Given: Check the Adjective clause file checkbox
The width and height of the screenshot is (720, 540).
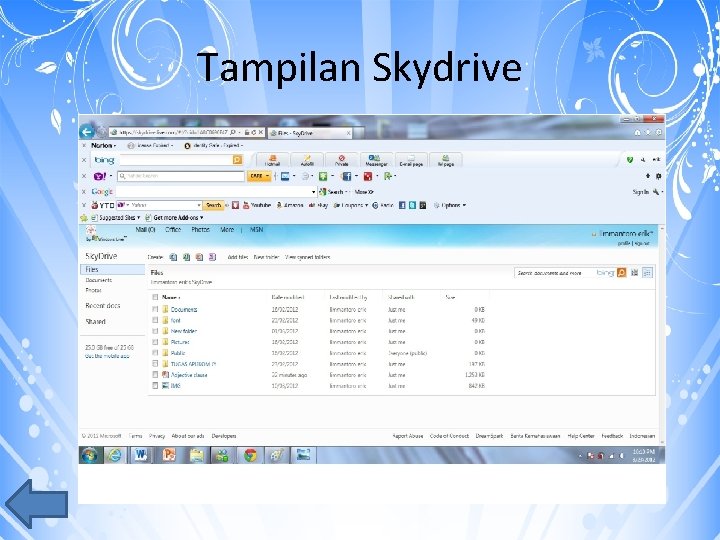Looking at the screenshot, I should (x=155, y=375).
